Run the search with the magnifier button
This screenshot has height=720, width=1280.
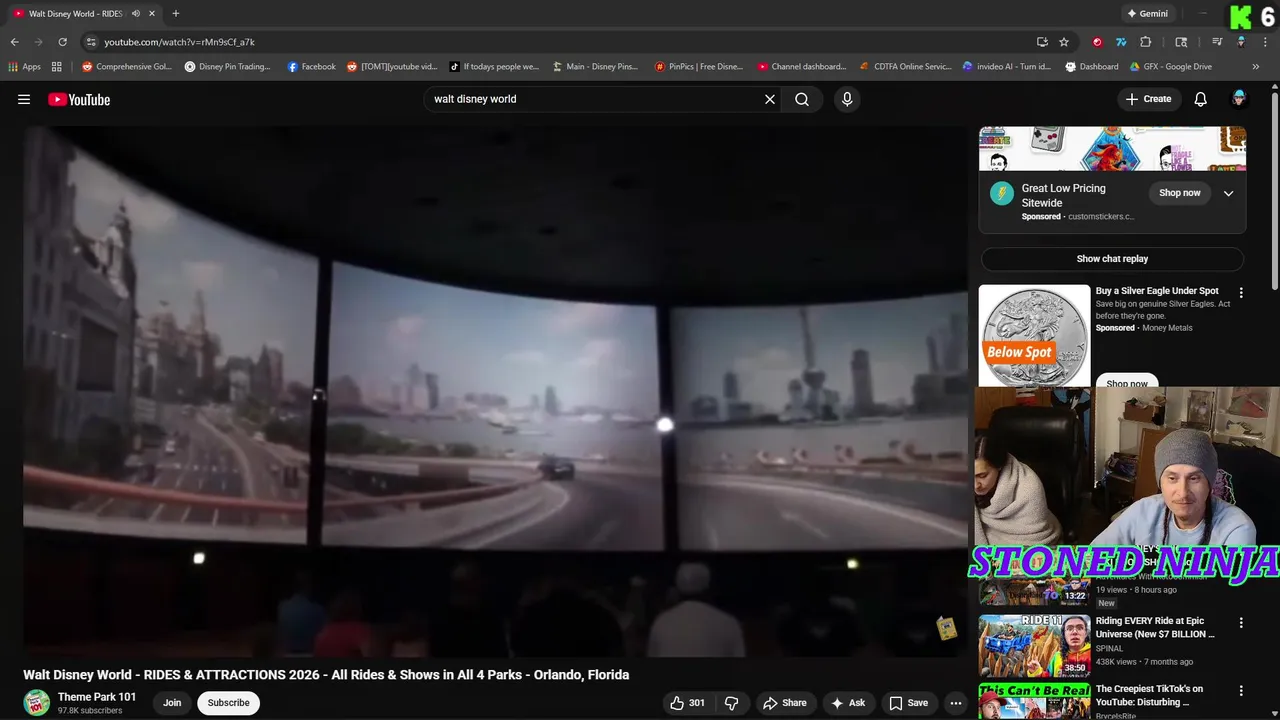(x=802, y=99)
